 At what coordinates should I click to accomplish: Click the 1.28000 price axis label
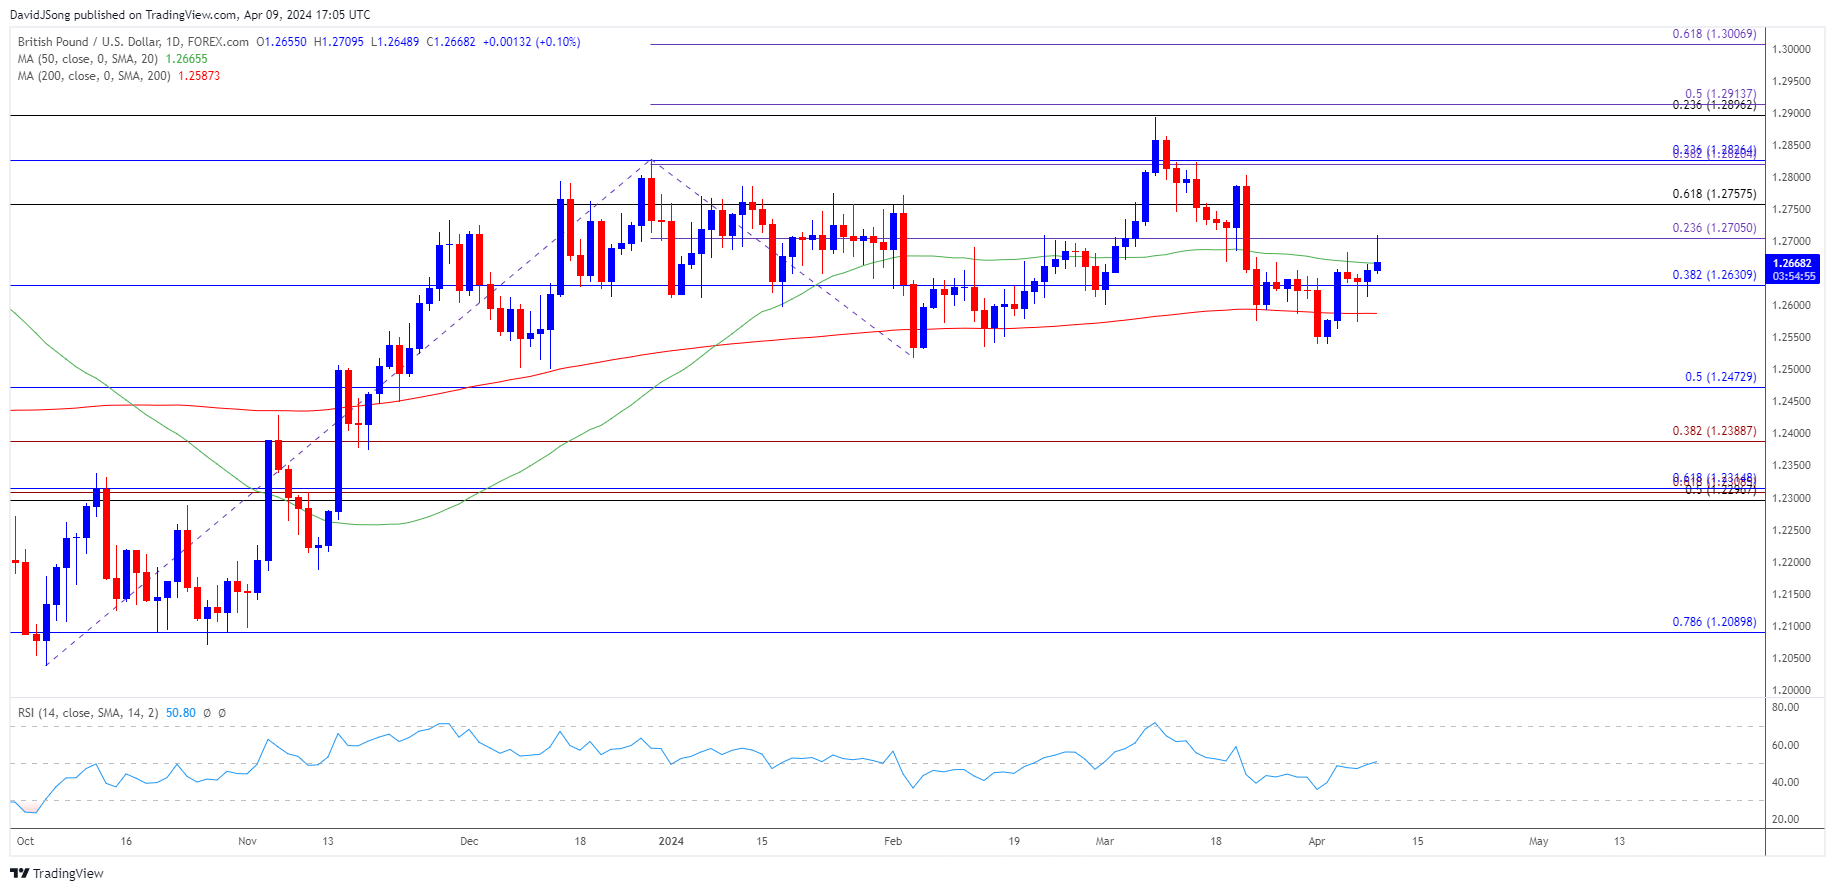(x=1792, y=178)
